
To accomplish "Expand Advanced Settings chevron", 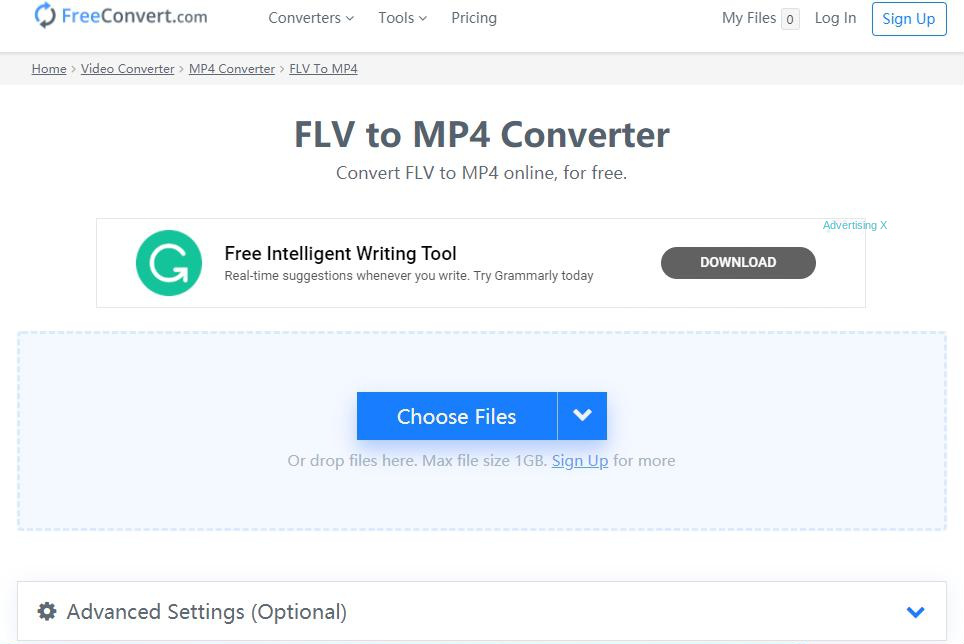I will point(915,612).
